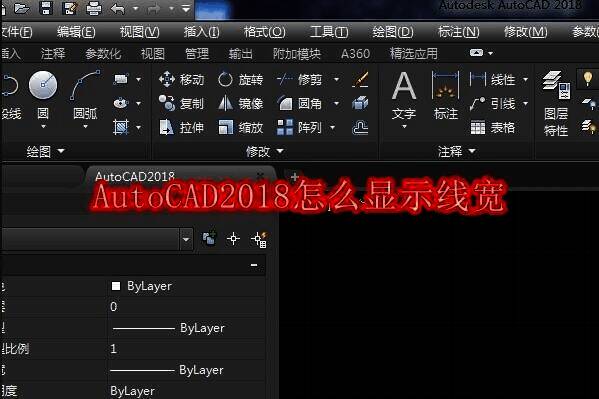Image resolution: width=599 pixels, height=399 pixels.
Task: Expand the 阵列 array dropdown arrow
Action: tap(332, 127)
